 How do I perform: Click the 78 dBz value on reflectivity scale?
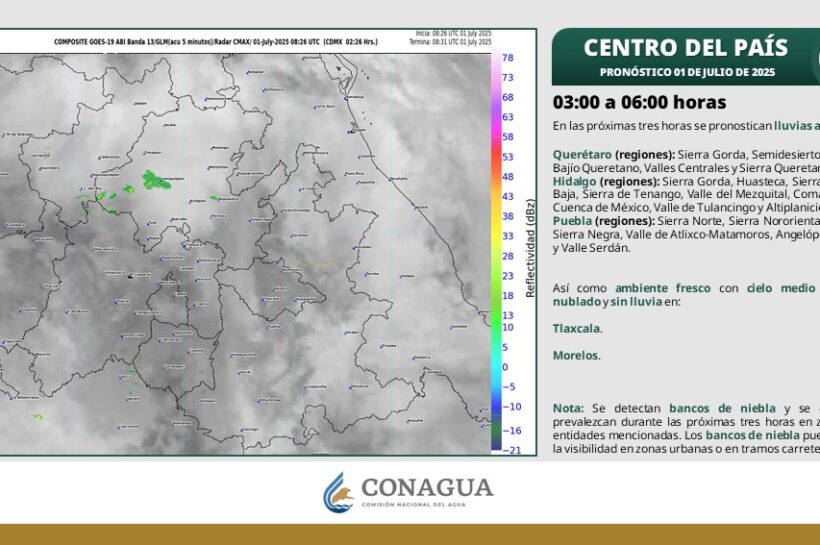pos(508,57)
